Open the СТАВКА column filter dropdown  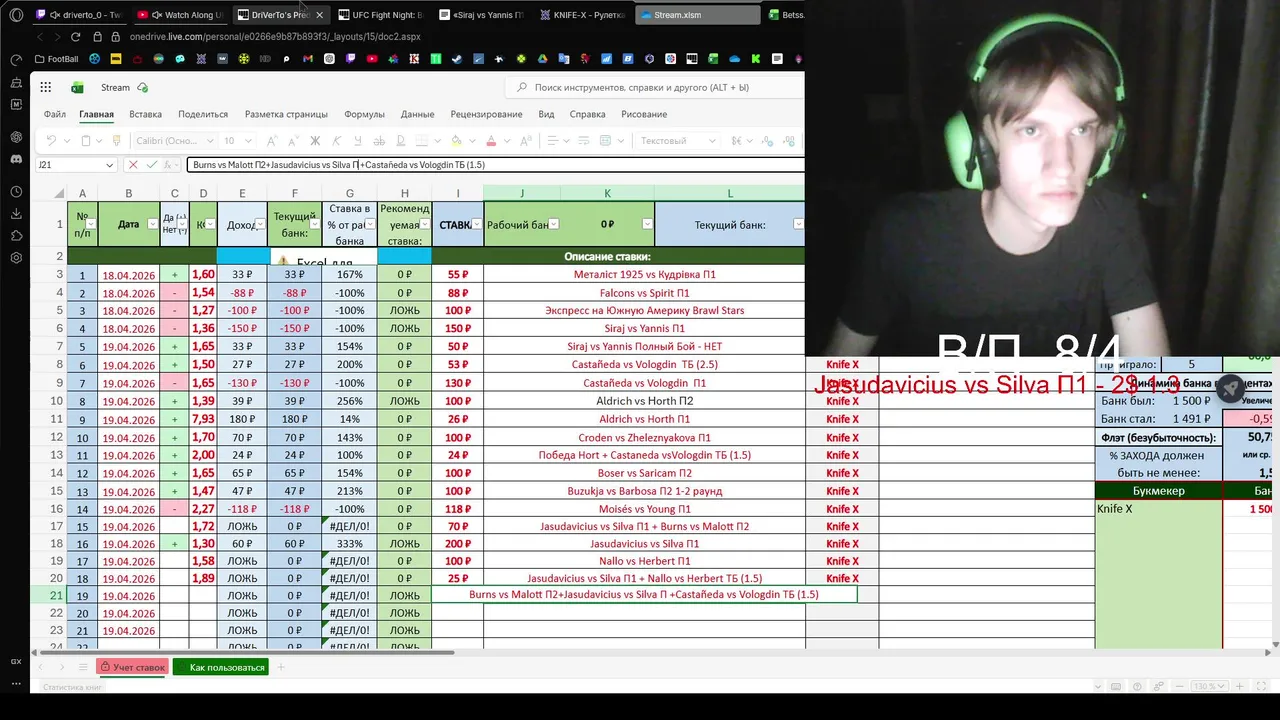click(476, 224)
